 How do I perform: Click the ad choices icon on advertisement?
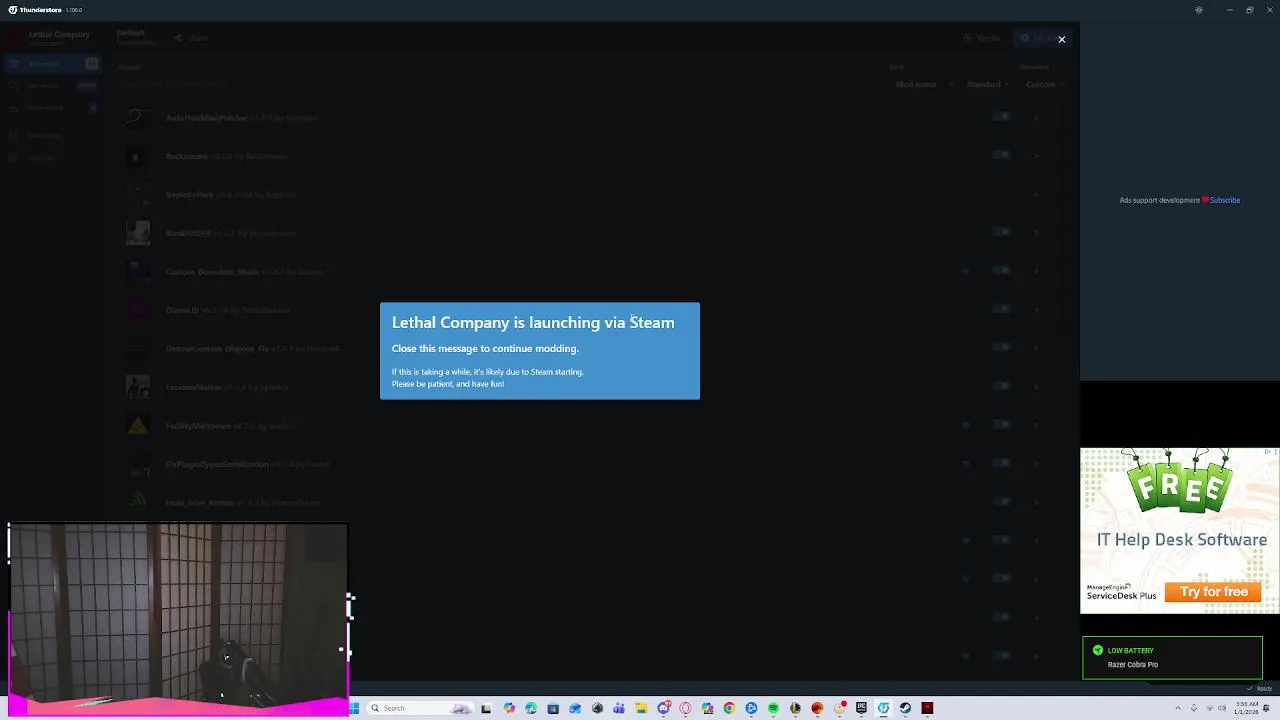[x=1269, y=452]
